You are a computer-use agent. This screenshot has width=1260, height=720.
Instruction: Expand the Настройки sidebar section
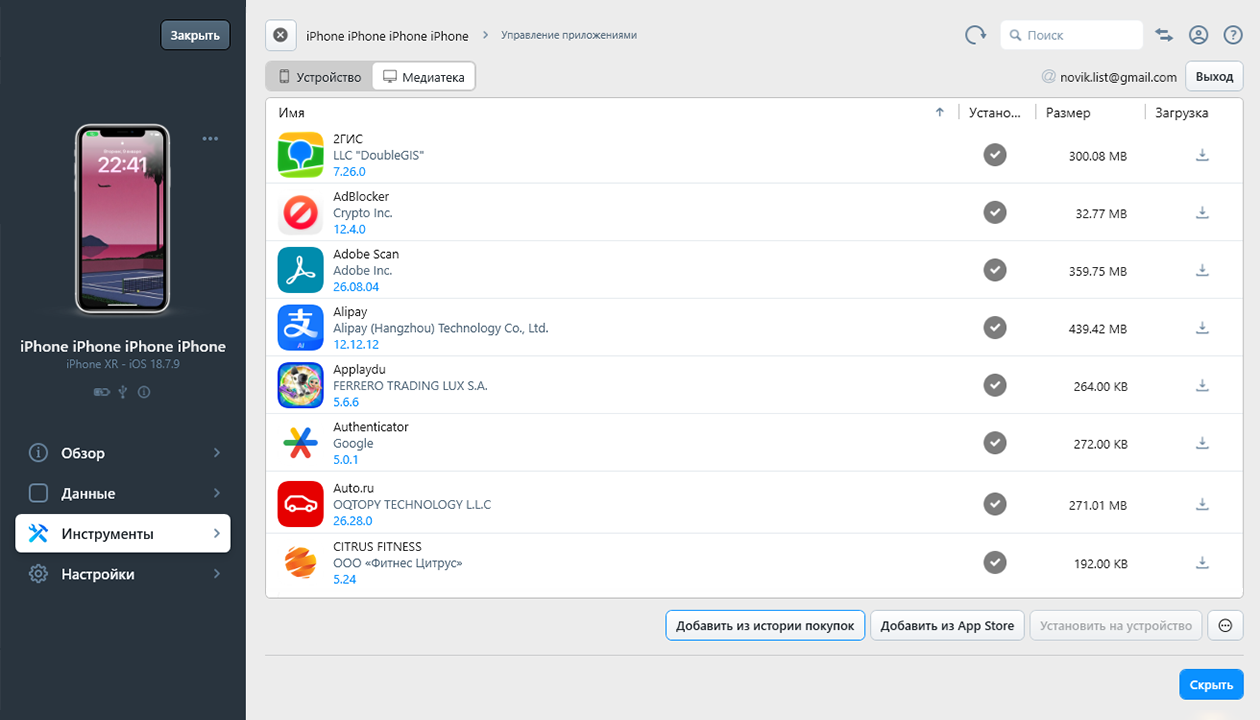123,574
